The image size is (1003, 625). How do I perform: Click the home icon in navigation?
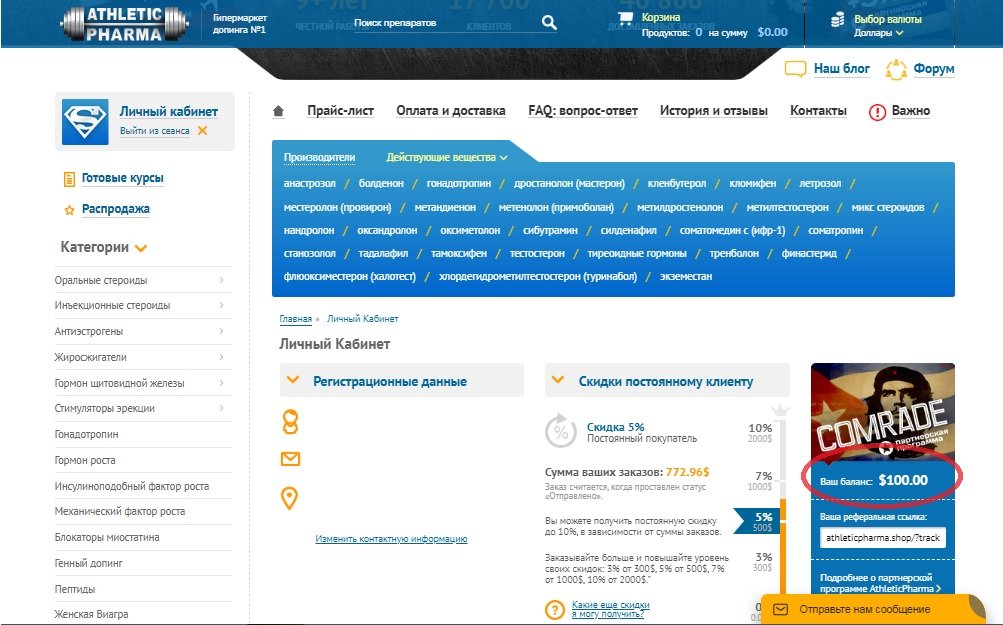pyautogui.click(x=279, y=111)
